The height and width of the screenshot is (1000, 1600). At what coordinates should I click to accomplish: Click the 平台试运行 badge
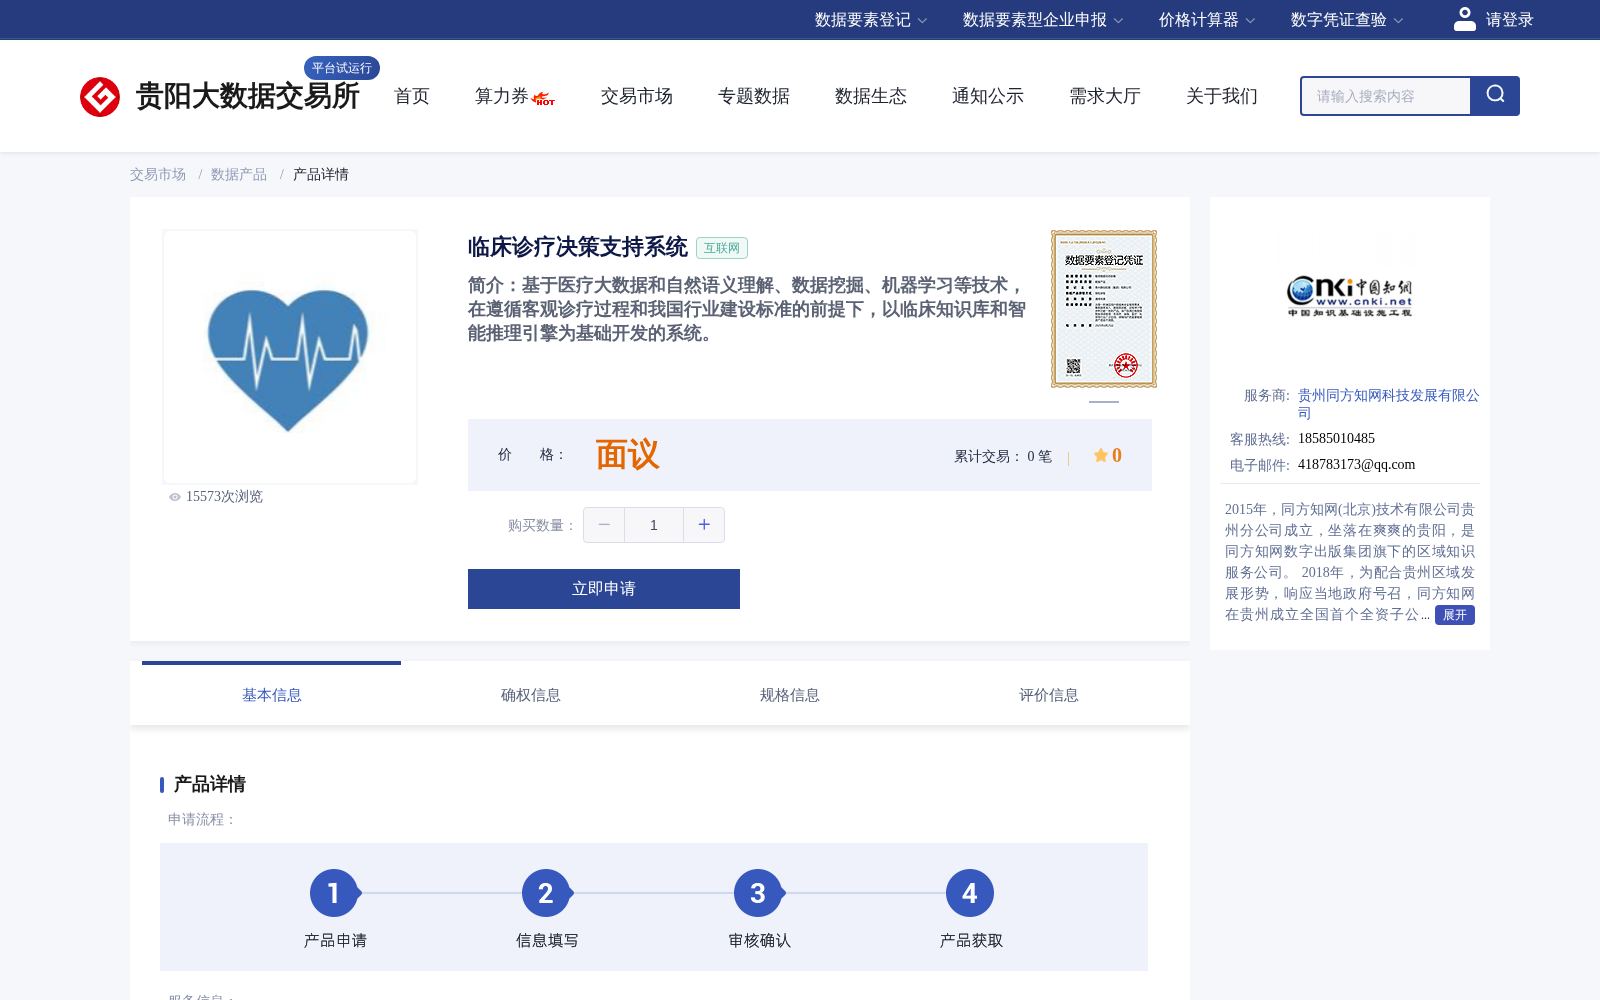point(342,68)
